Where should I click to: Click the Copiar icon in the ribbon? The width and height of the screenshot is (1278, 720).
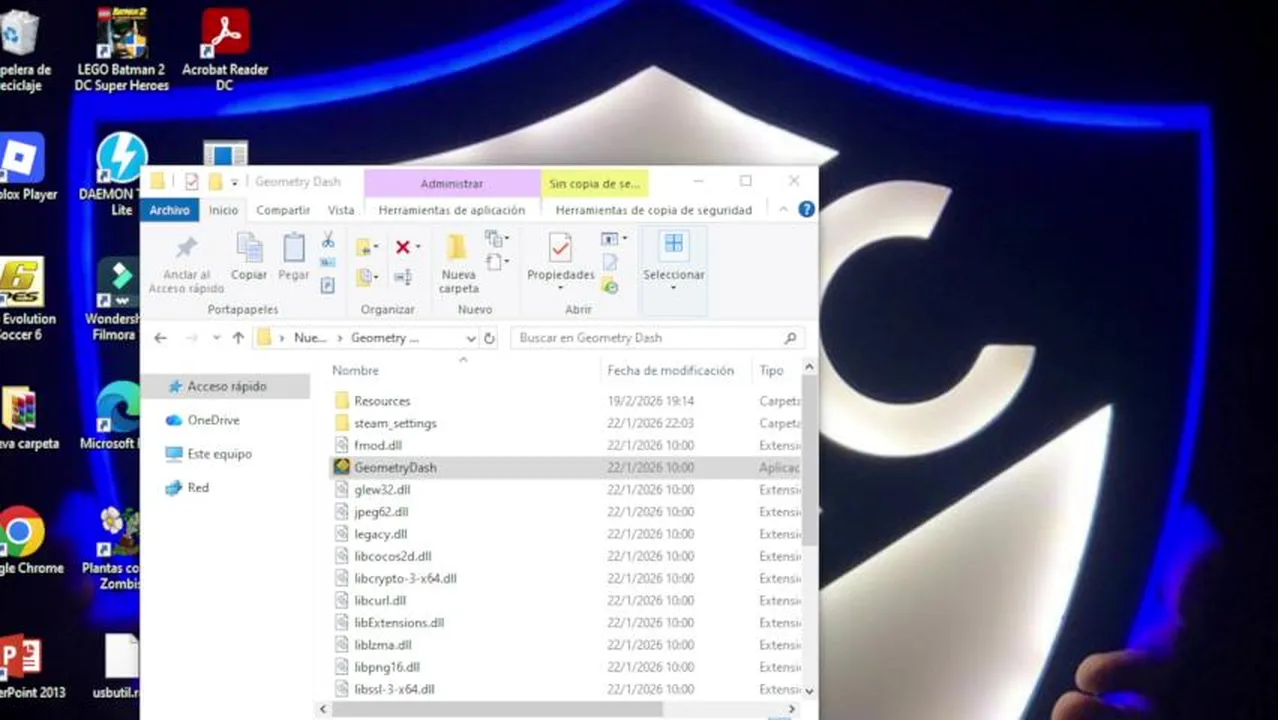tap(249, 248)
